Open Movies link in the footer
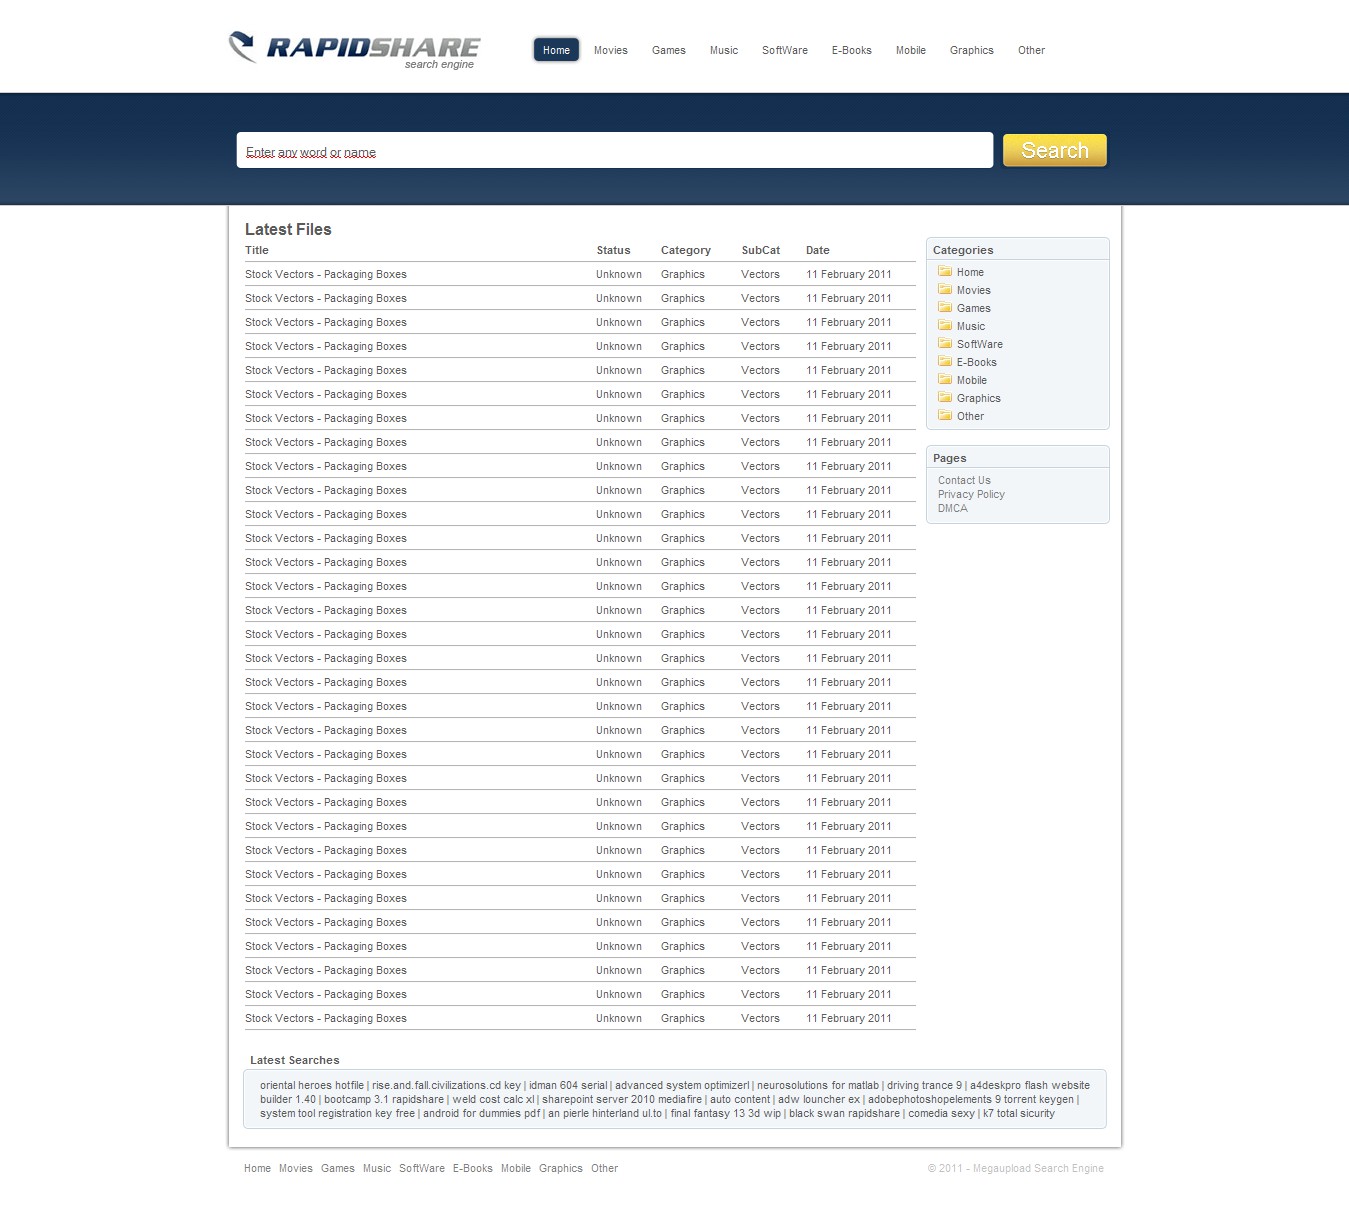 [296, 1168]
